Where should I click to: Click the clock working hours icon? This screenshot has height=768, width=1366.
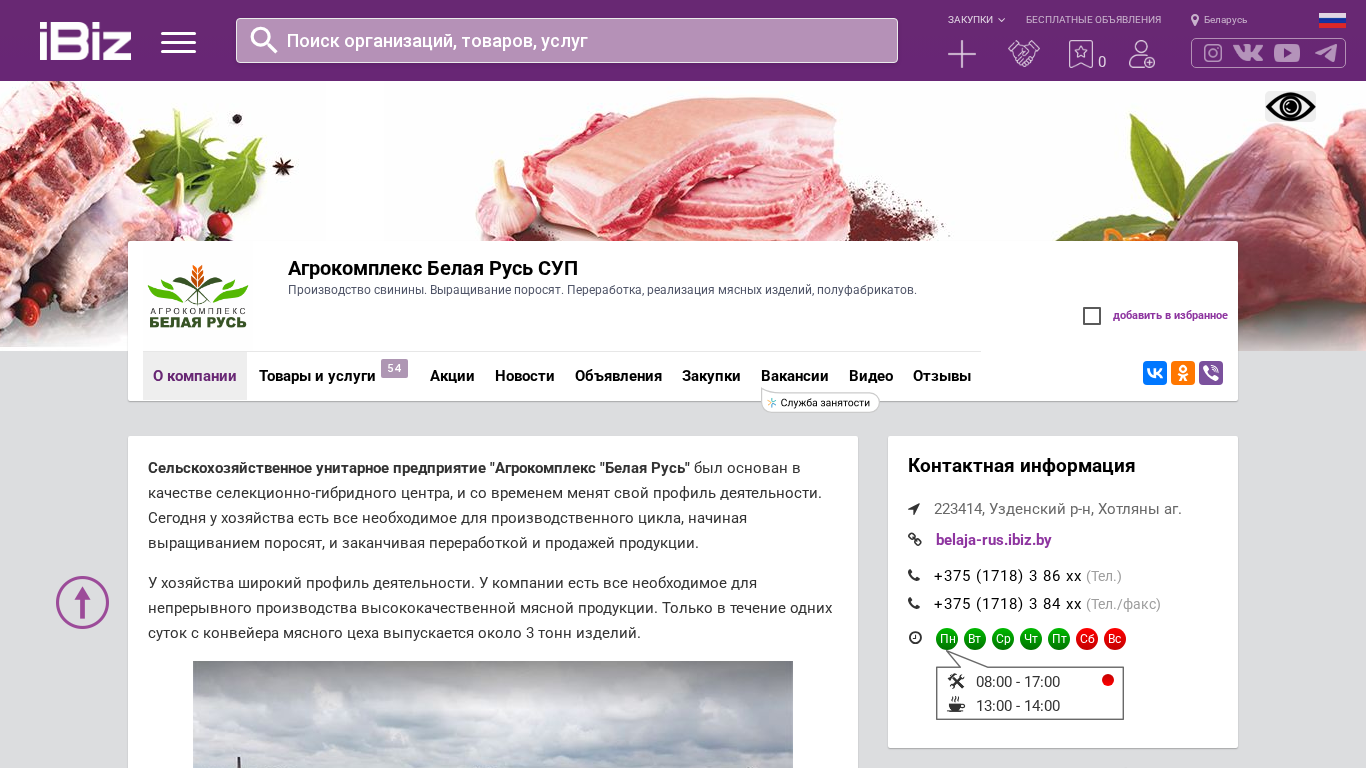pos(915,638)
